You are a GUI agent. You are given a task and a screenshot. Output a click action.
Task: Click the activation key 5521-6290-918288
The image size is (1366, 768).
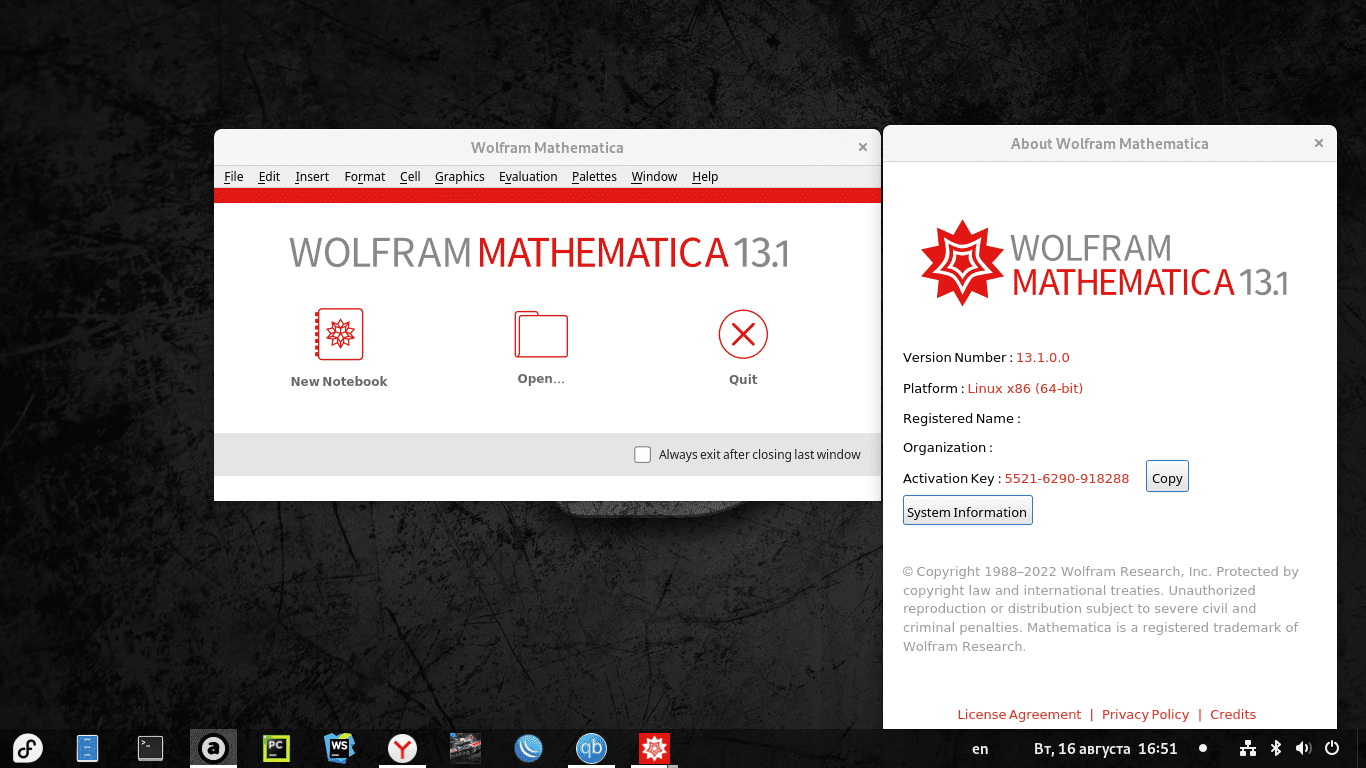1067,478
